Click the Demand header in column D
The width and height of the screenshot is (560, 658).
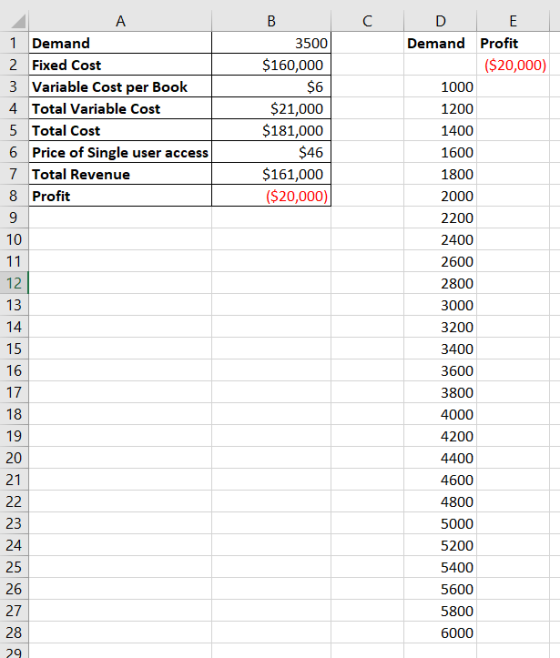(x=440, y=43)
